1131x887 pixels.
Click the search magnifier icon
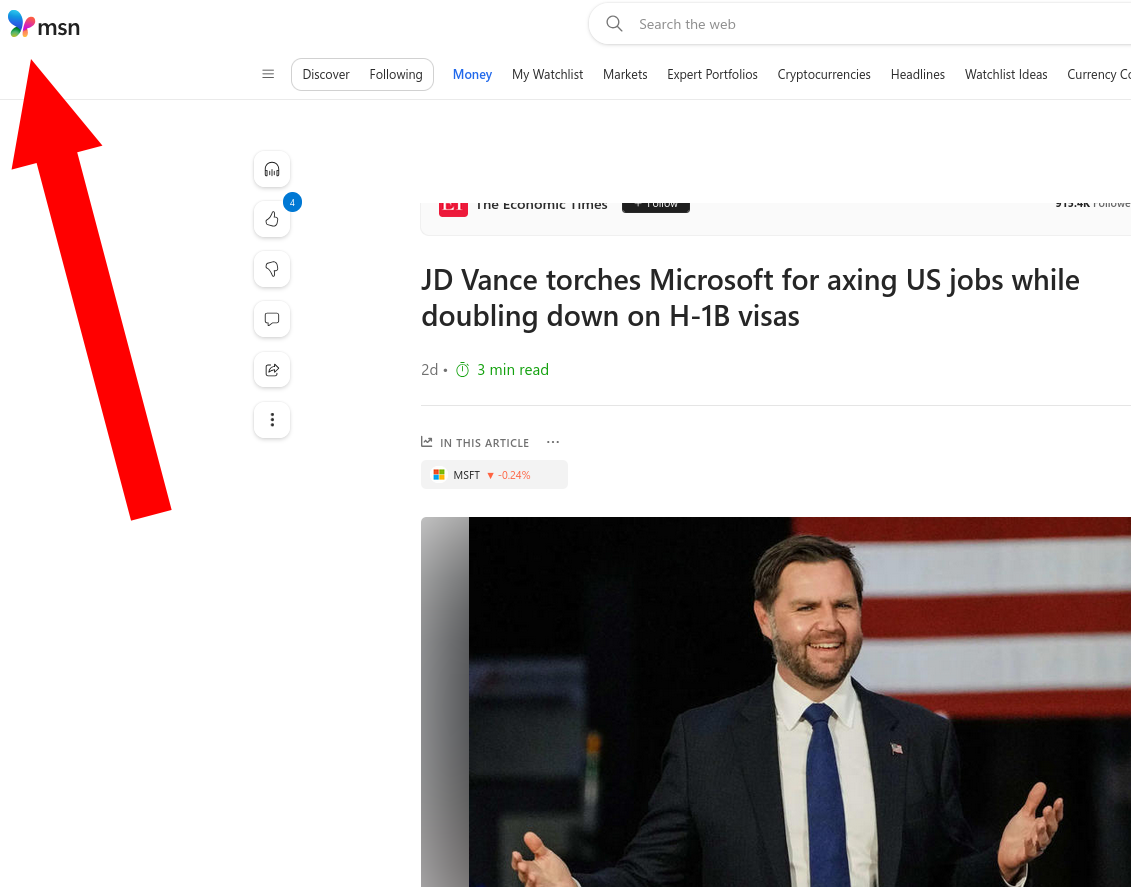tap(614, 24)
